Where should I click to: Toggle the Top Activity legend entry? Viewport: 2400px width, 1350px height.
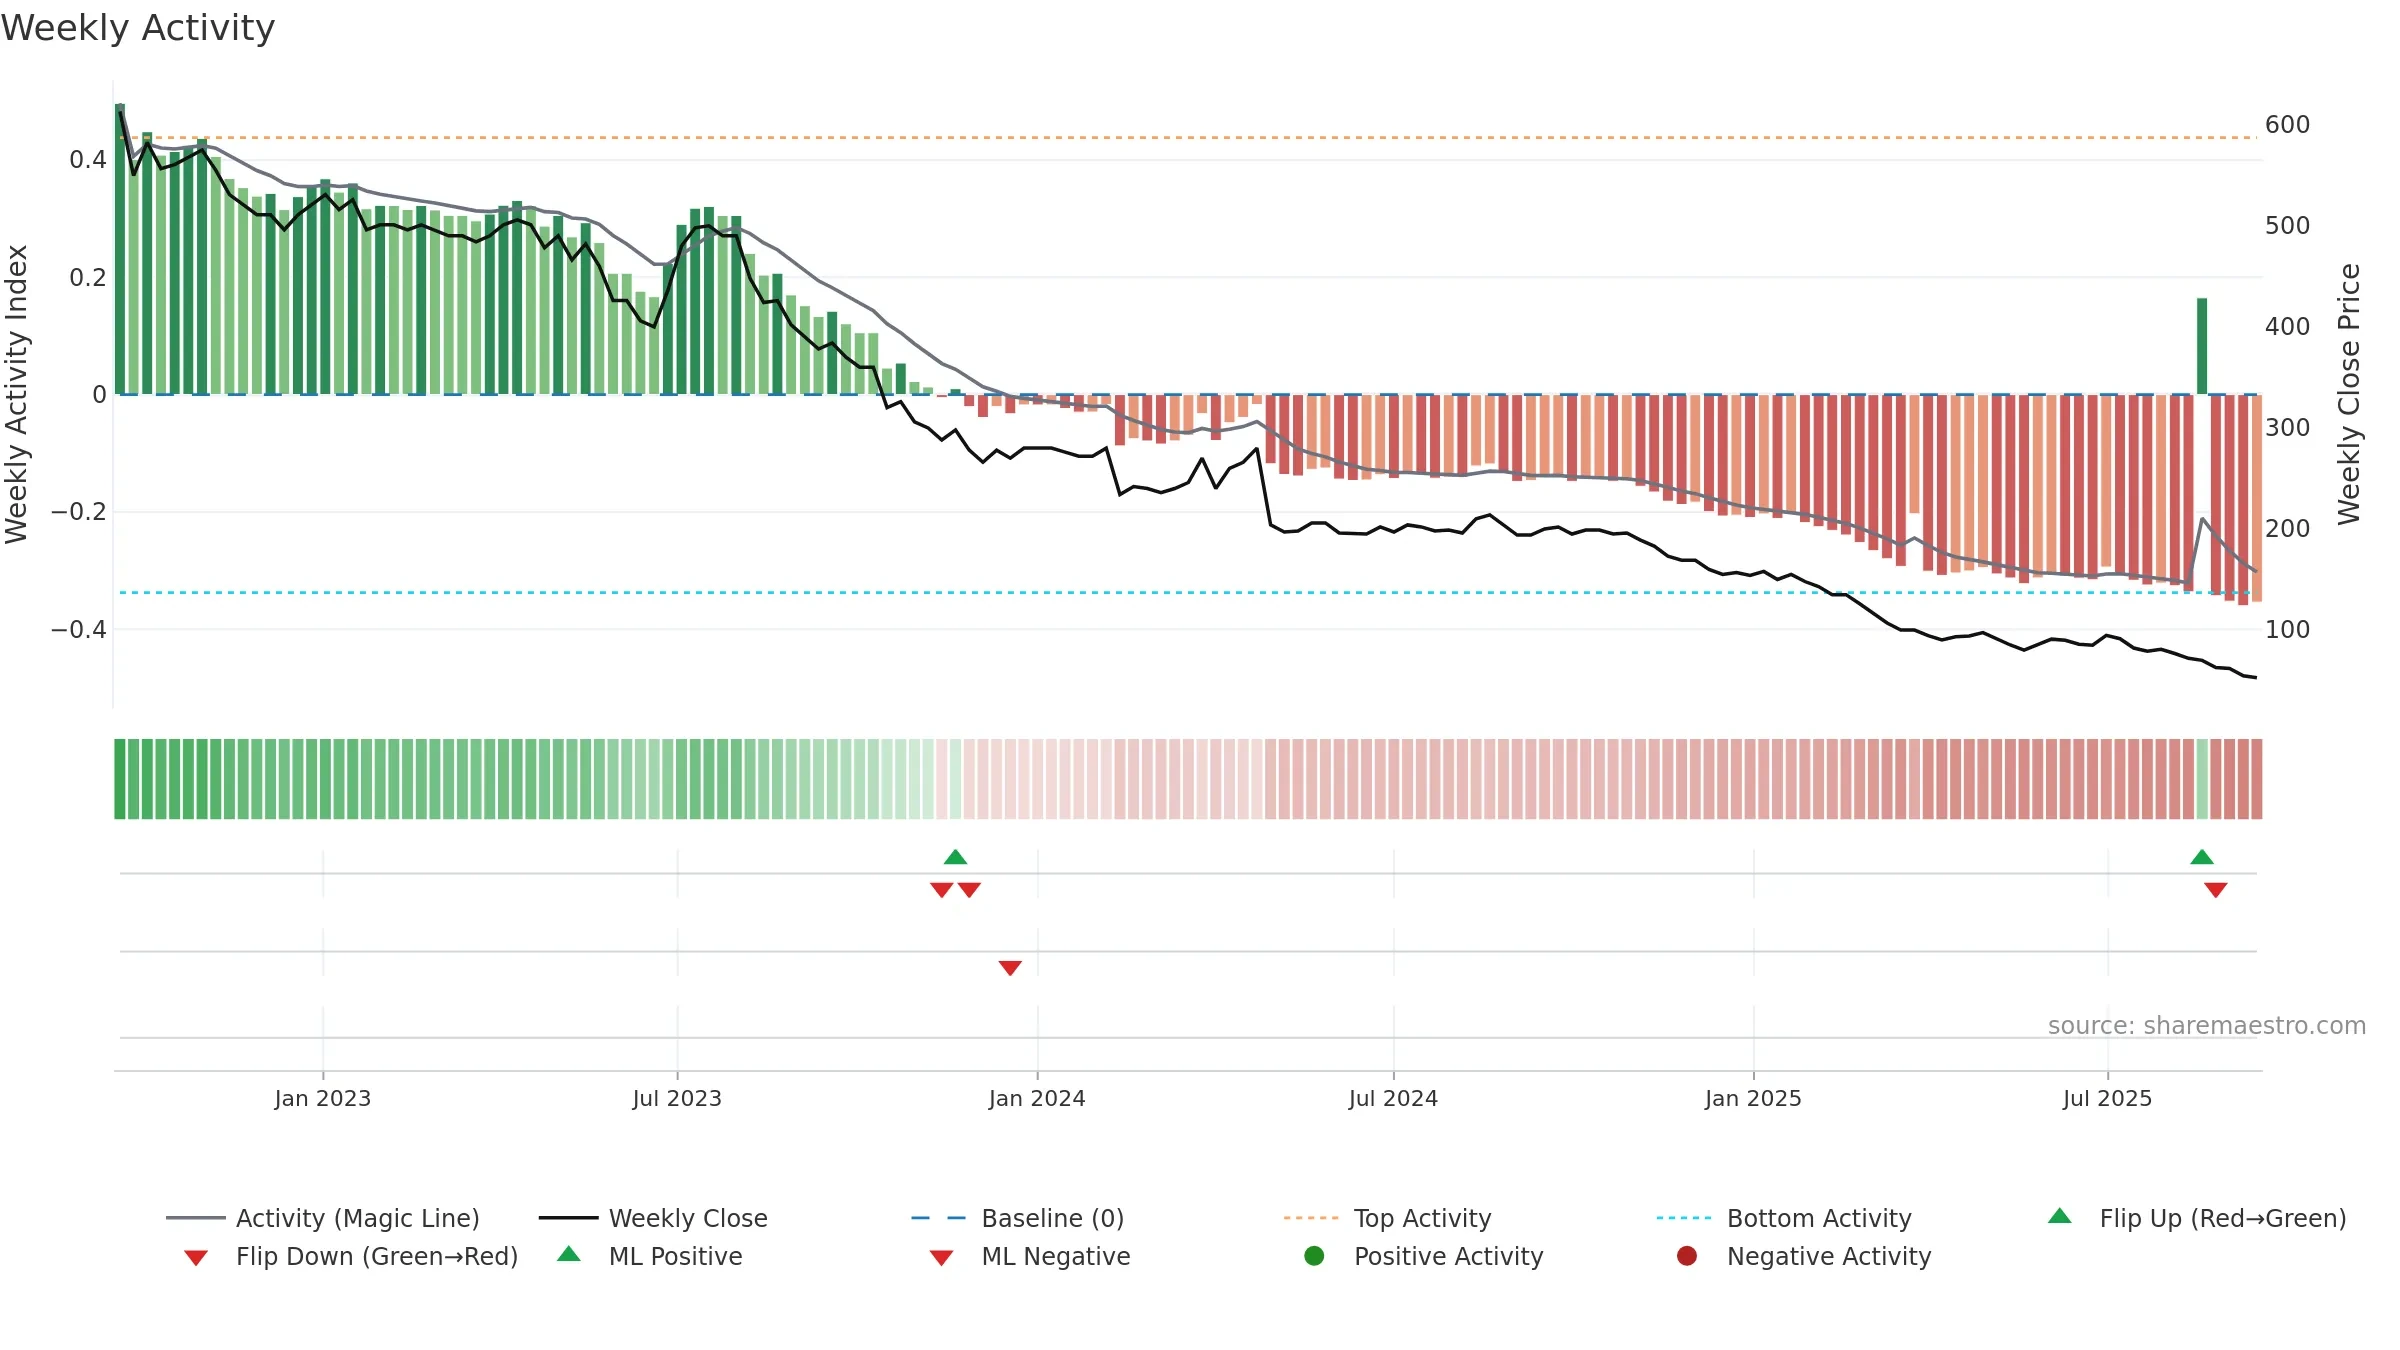pos(1387,1218)
